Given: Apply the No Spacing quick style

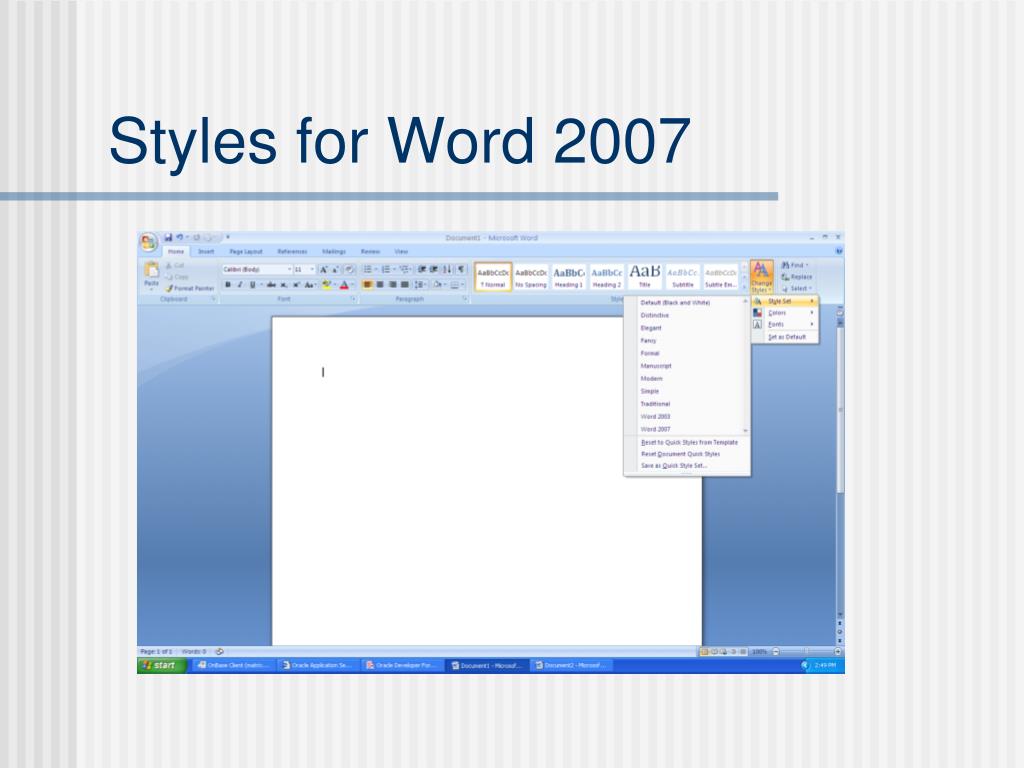Looking at the screenshot, I should click(x=531, y=277).
